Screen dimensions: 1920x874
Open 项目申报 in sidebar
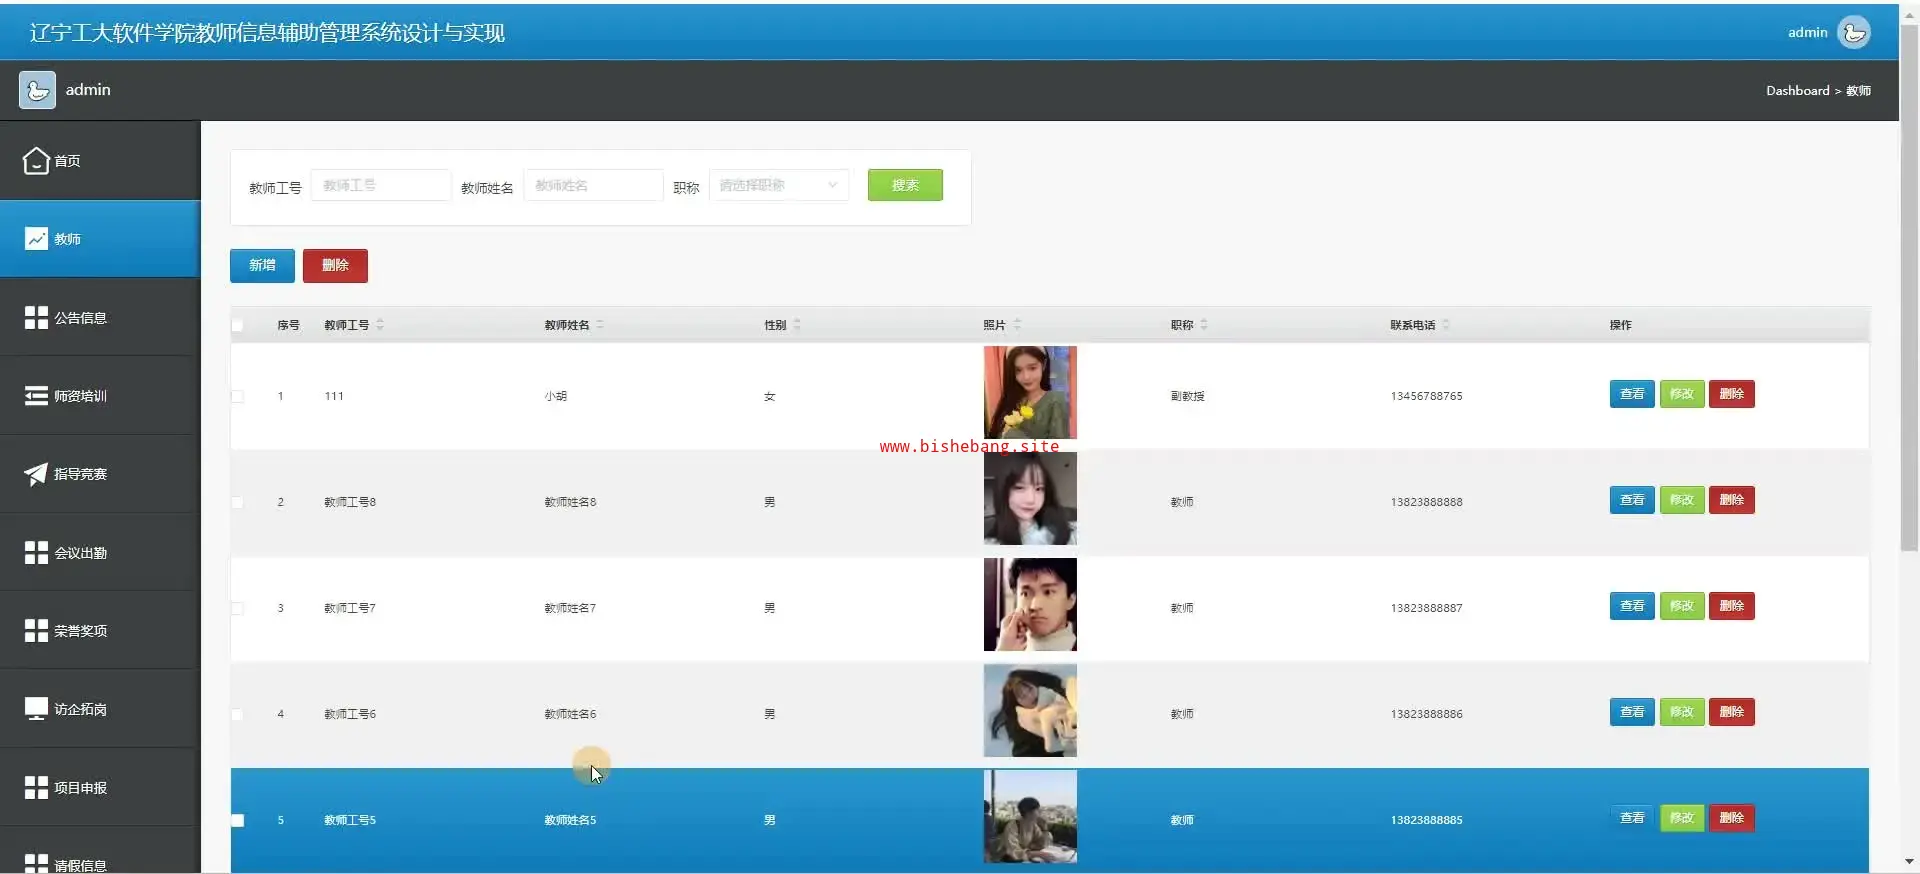coord(100,787)
